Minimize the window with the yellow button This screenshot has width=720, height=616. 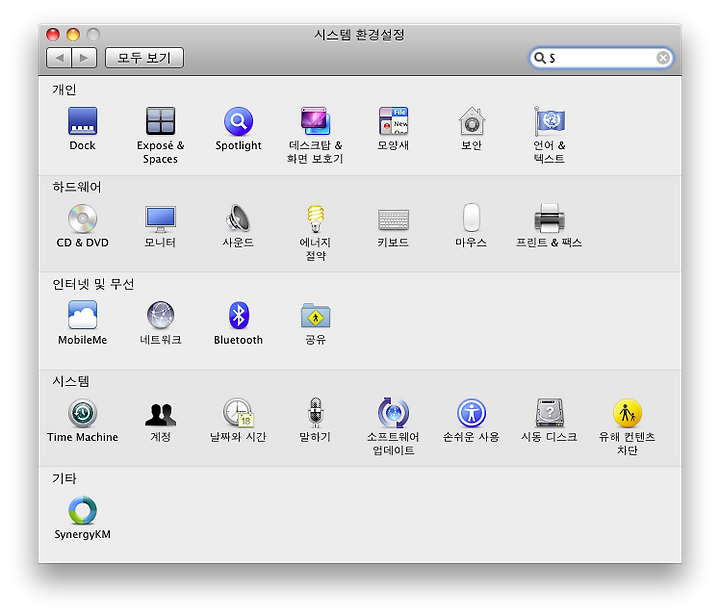[x=73, y=34]
